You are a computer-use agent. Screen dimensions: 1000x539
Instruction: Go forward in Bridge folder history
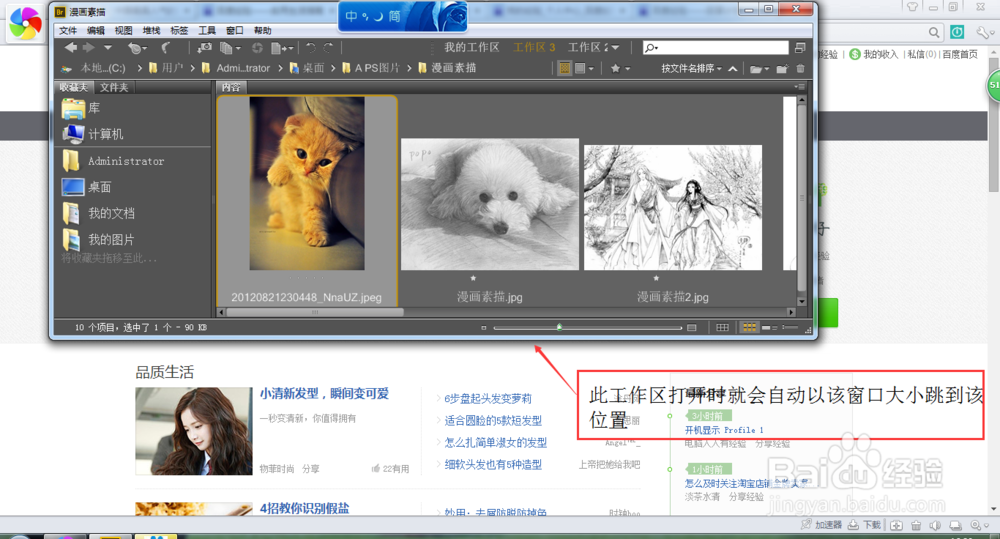pos(89,47)
